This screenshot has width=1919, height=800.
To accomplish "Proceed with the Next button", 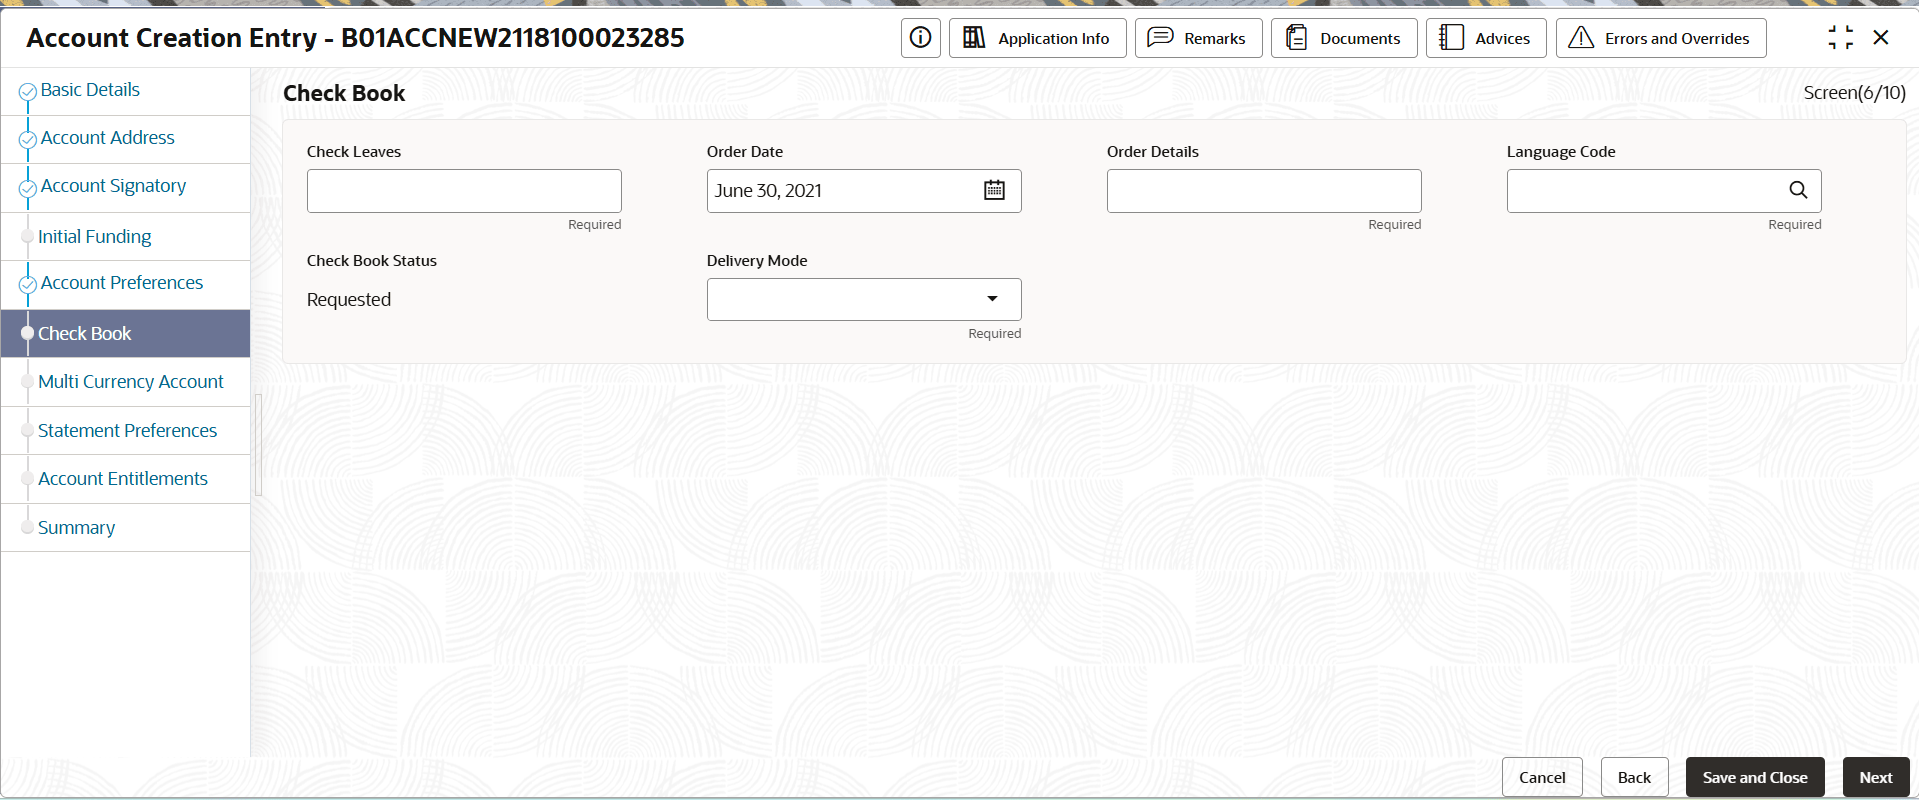I will [1876, 777].
